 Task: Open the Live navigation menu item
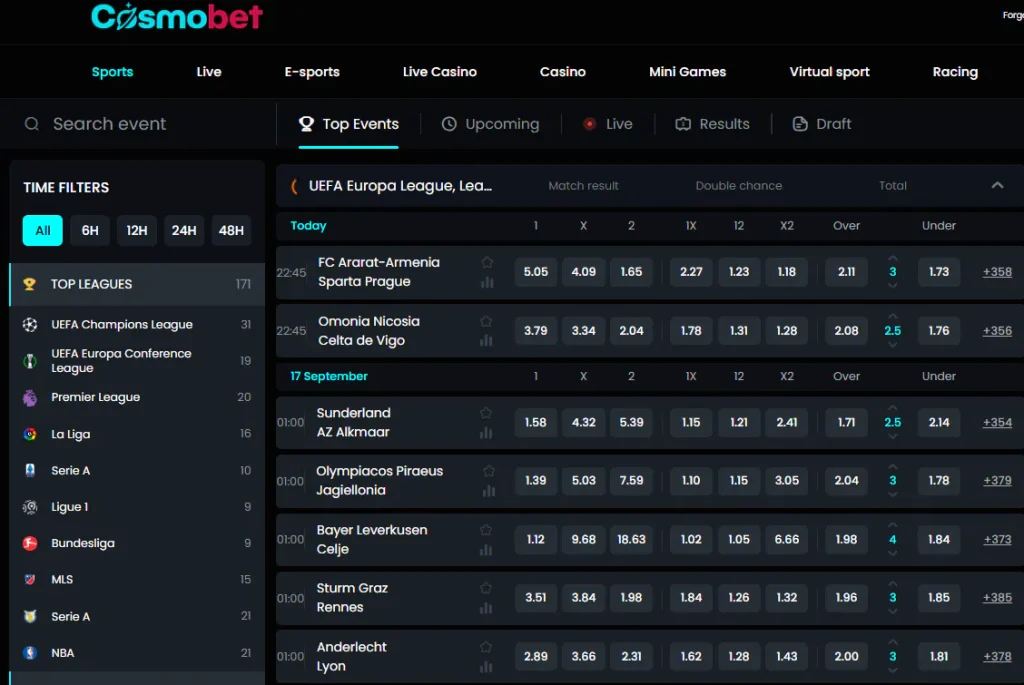pyautogui.click(x=209, y=72)
